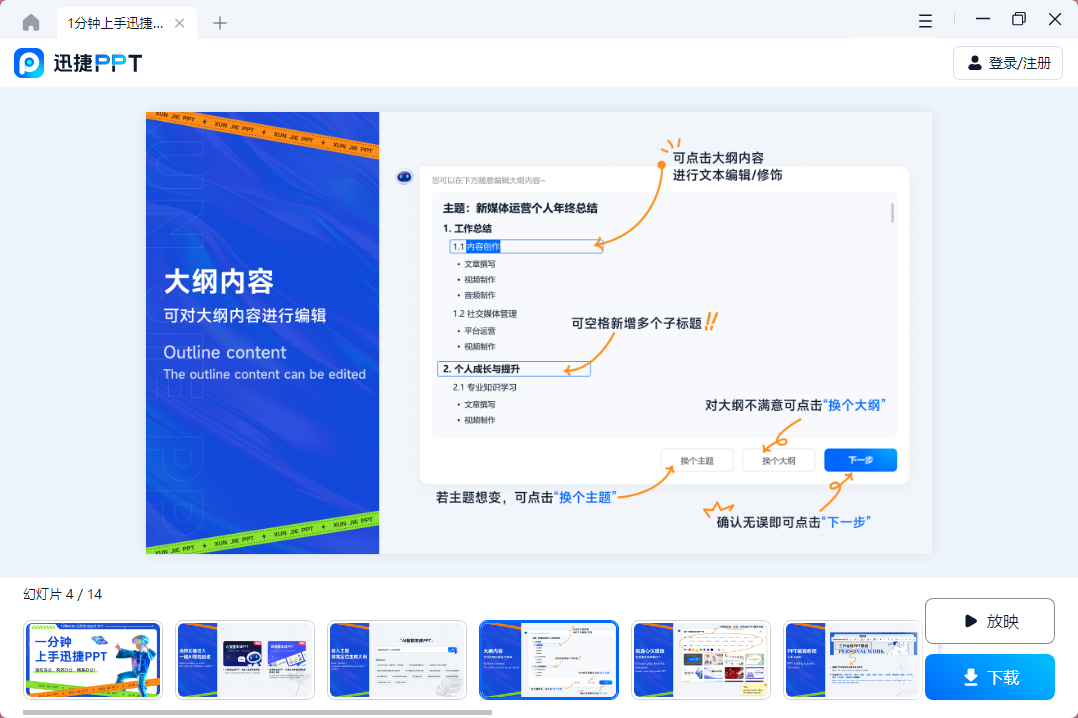This screenshot has height=718, width=1078.
Task: Click the 迅捷PPT logo
Action: point(78,63)
